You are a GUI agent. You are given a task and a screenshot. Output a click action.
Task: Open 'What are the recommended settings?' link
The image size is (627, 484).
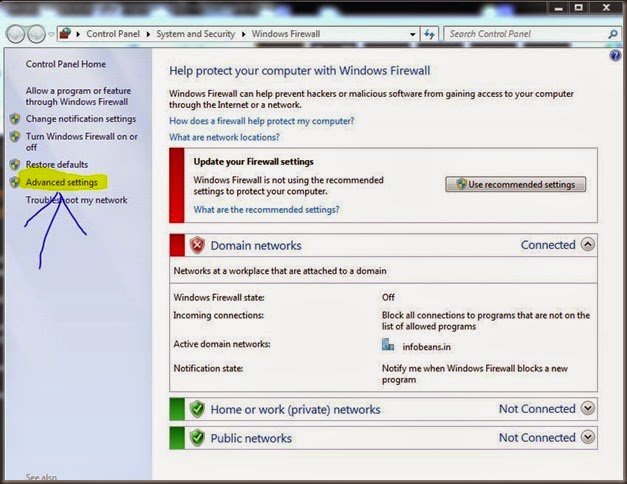click(x=266, y=210)
